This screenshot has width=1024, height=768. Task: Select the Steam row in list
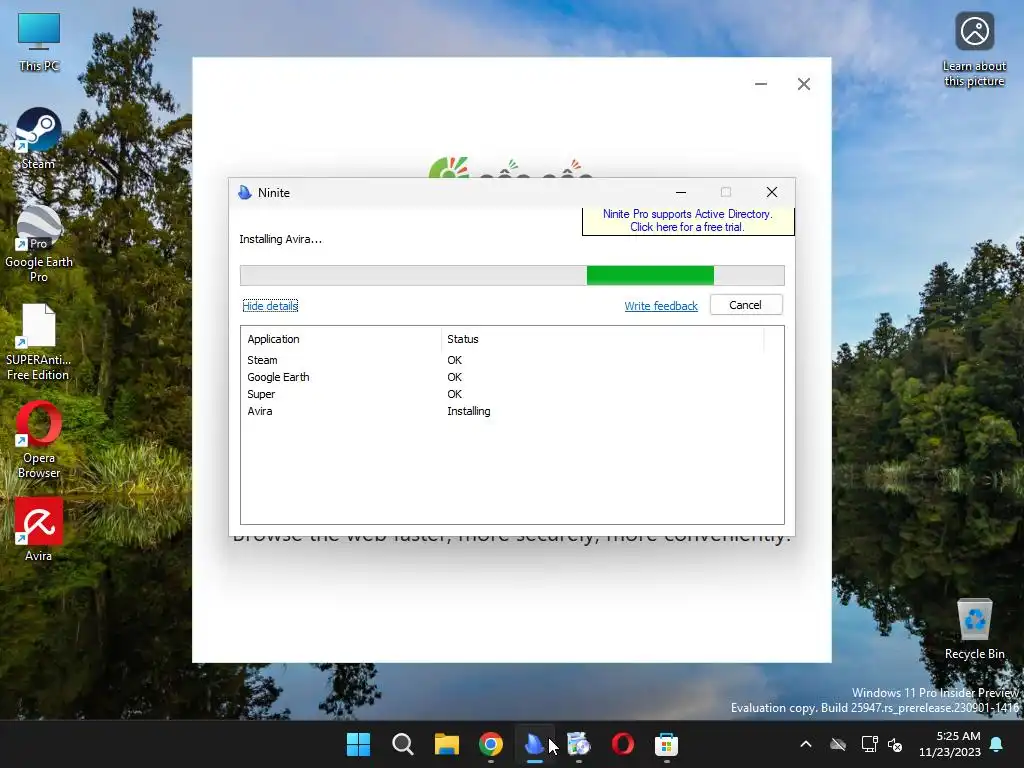(512, 360)
